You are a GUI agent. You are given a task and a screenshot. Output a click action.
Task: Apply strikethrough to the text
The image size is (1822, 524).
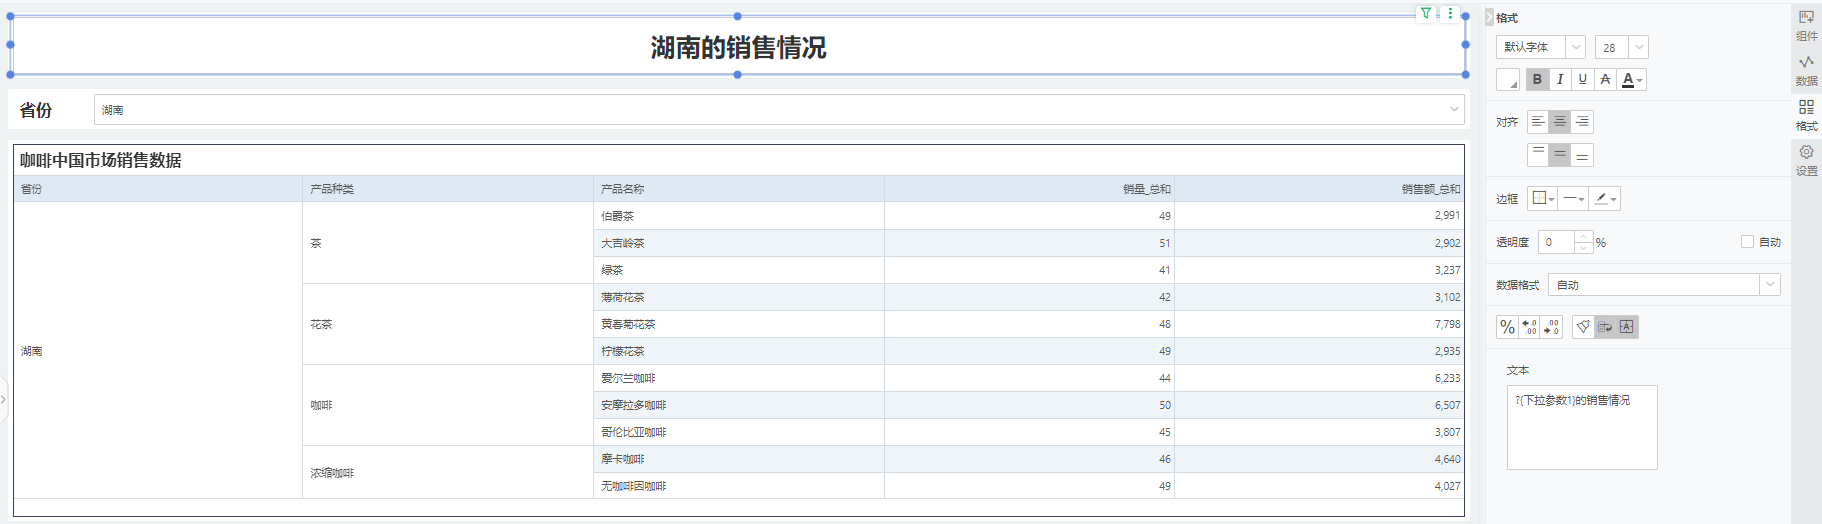1605,80
